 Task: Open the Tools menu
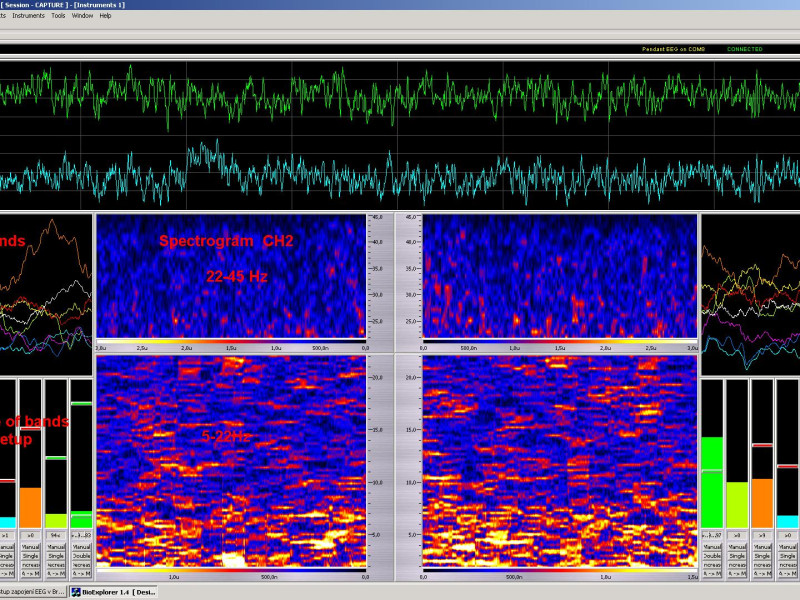tap(58, 16)
